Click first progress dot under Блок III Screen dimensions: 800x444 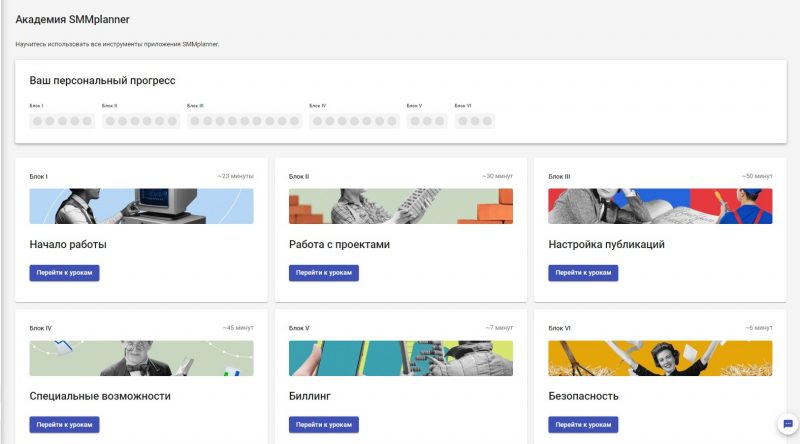tap(194, 121)
